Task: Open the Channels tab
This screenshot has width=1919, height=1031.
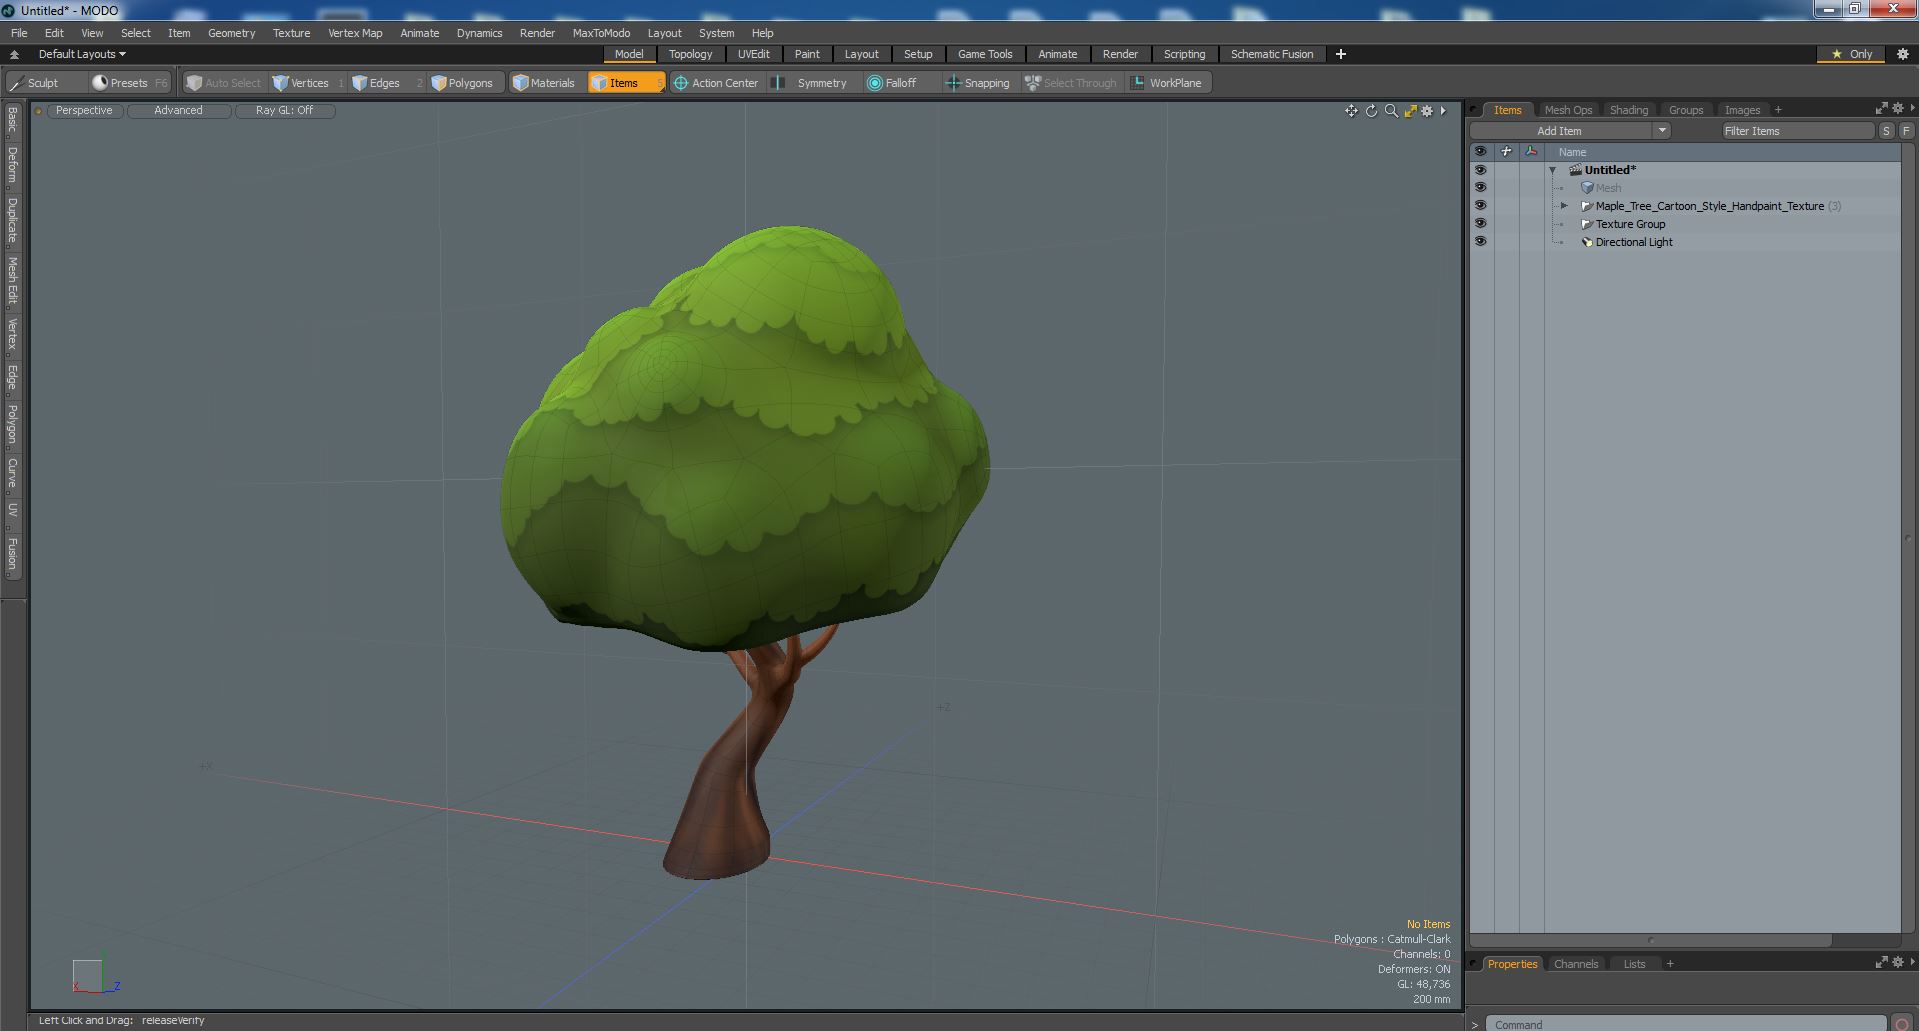Action: [1576, 964]
